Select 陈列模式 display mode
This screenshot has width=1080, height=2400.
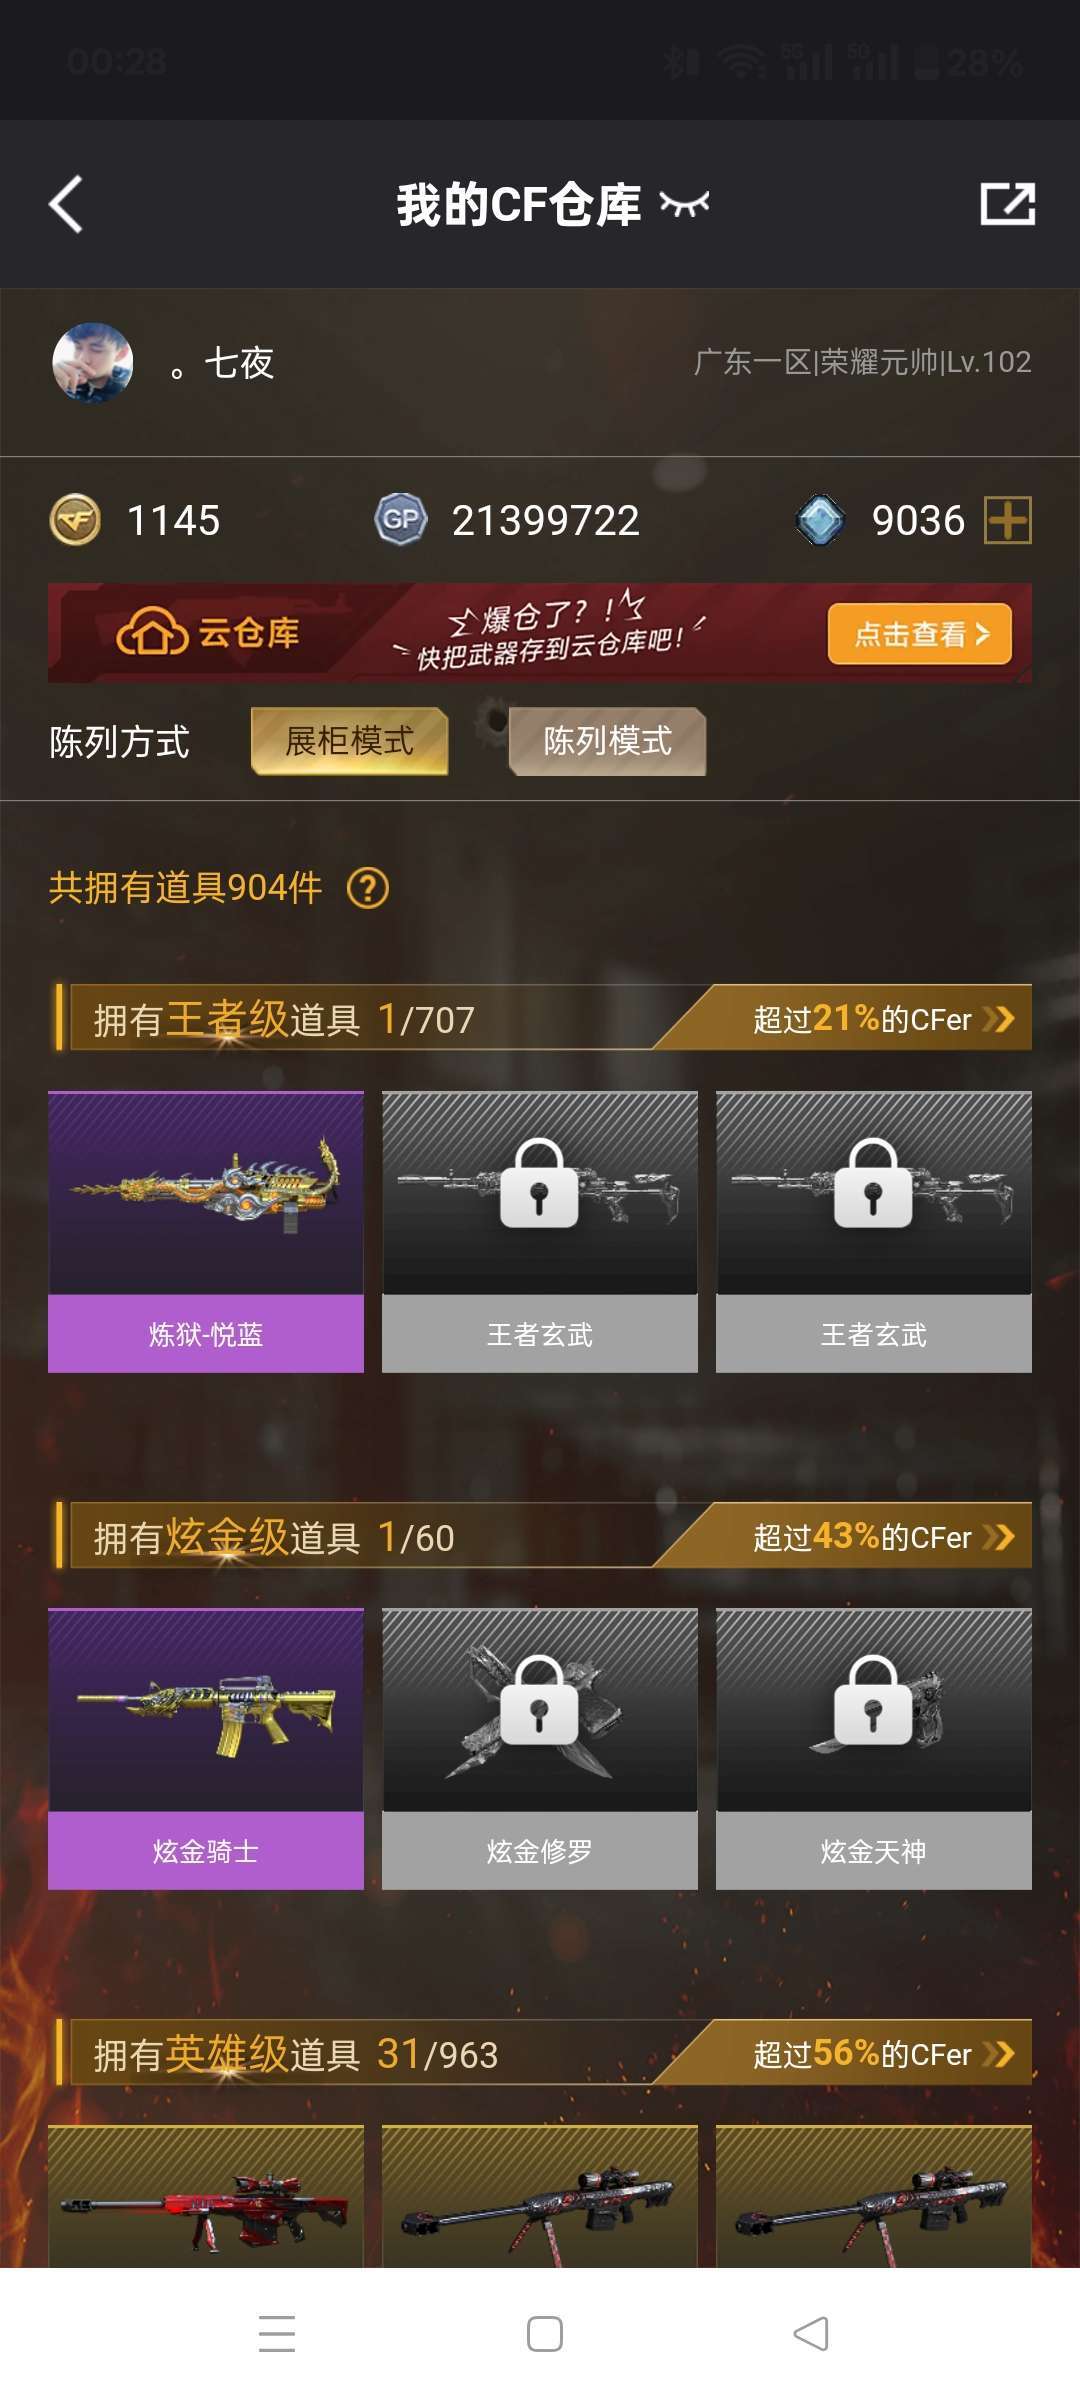(607, 741)
